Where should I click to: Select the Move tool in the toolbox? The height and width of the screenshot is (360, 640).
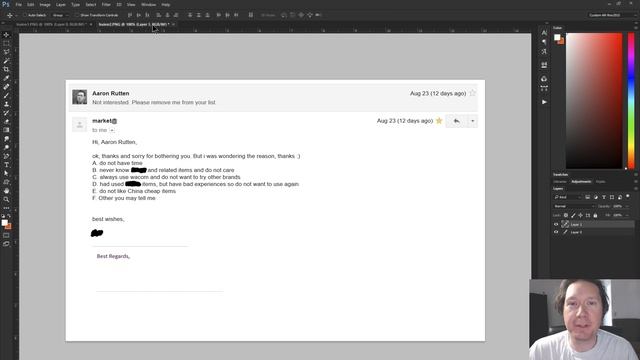[6, 35]
